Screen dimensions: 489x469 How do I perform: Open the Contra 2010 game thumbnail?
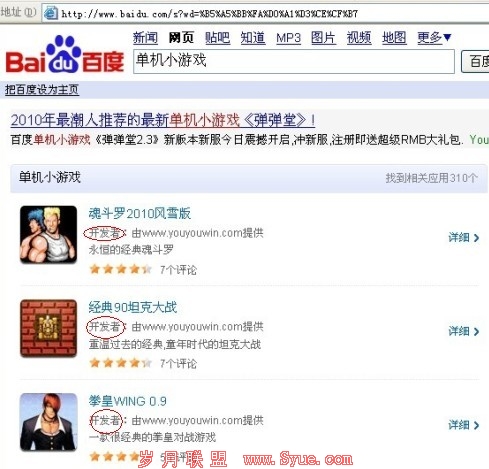click(48, 235)
